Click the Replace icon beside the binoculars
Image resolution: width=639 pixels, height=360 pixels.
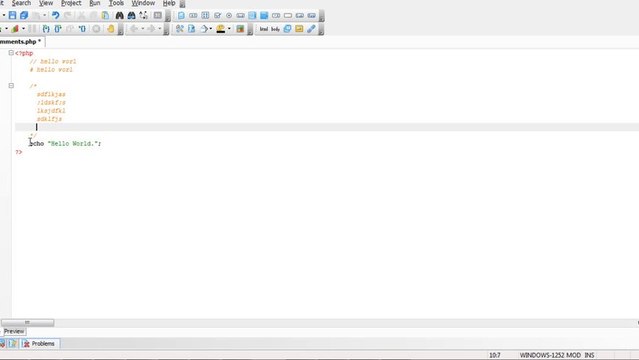[x=143, y=15]
